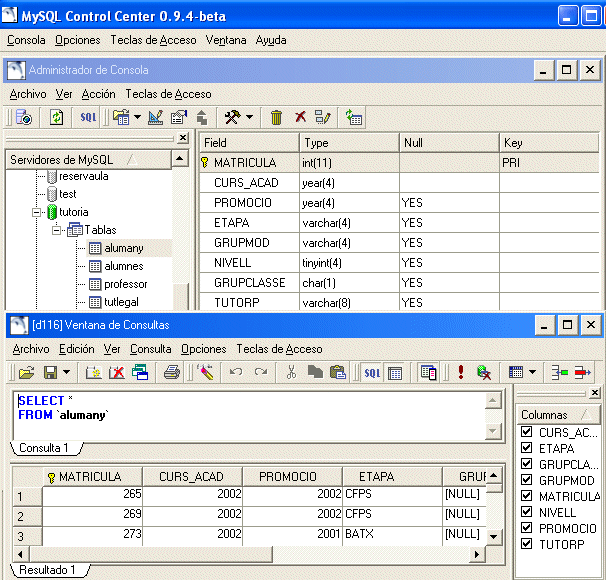Click the yellow trash empty table icon

276,117
